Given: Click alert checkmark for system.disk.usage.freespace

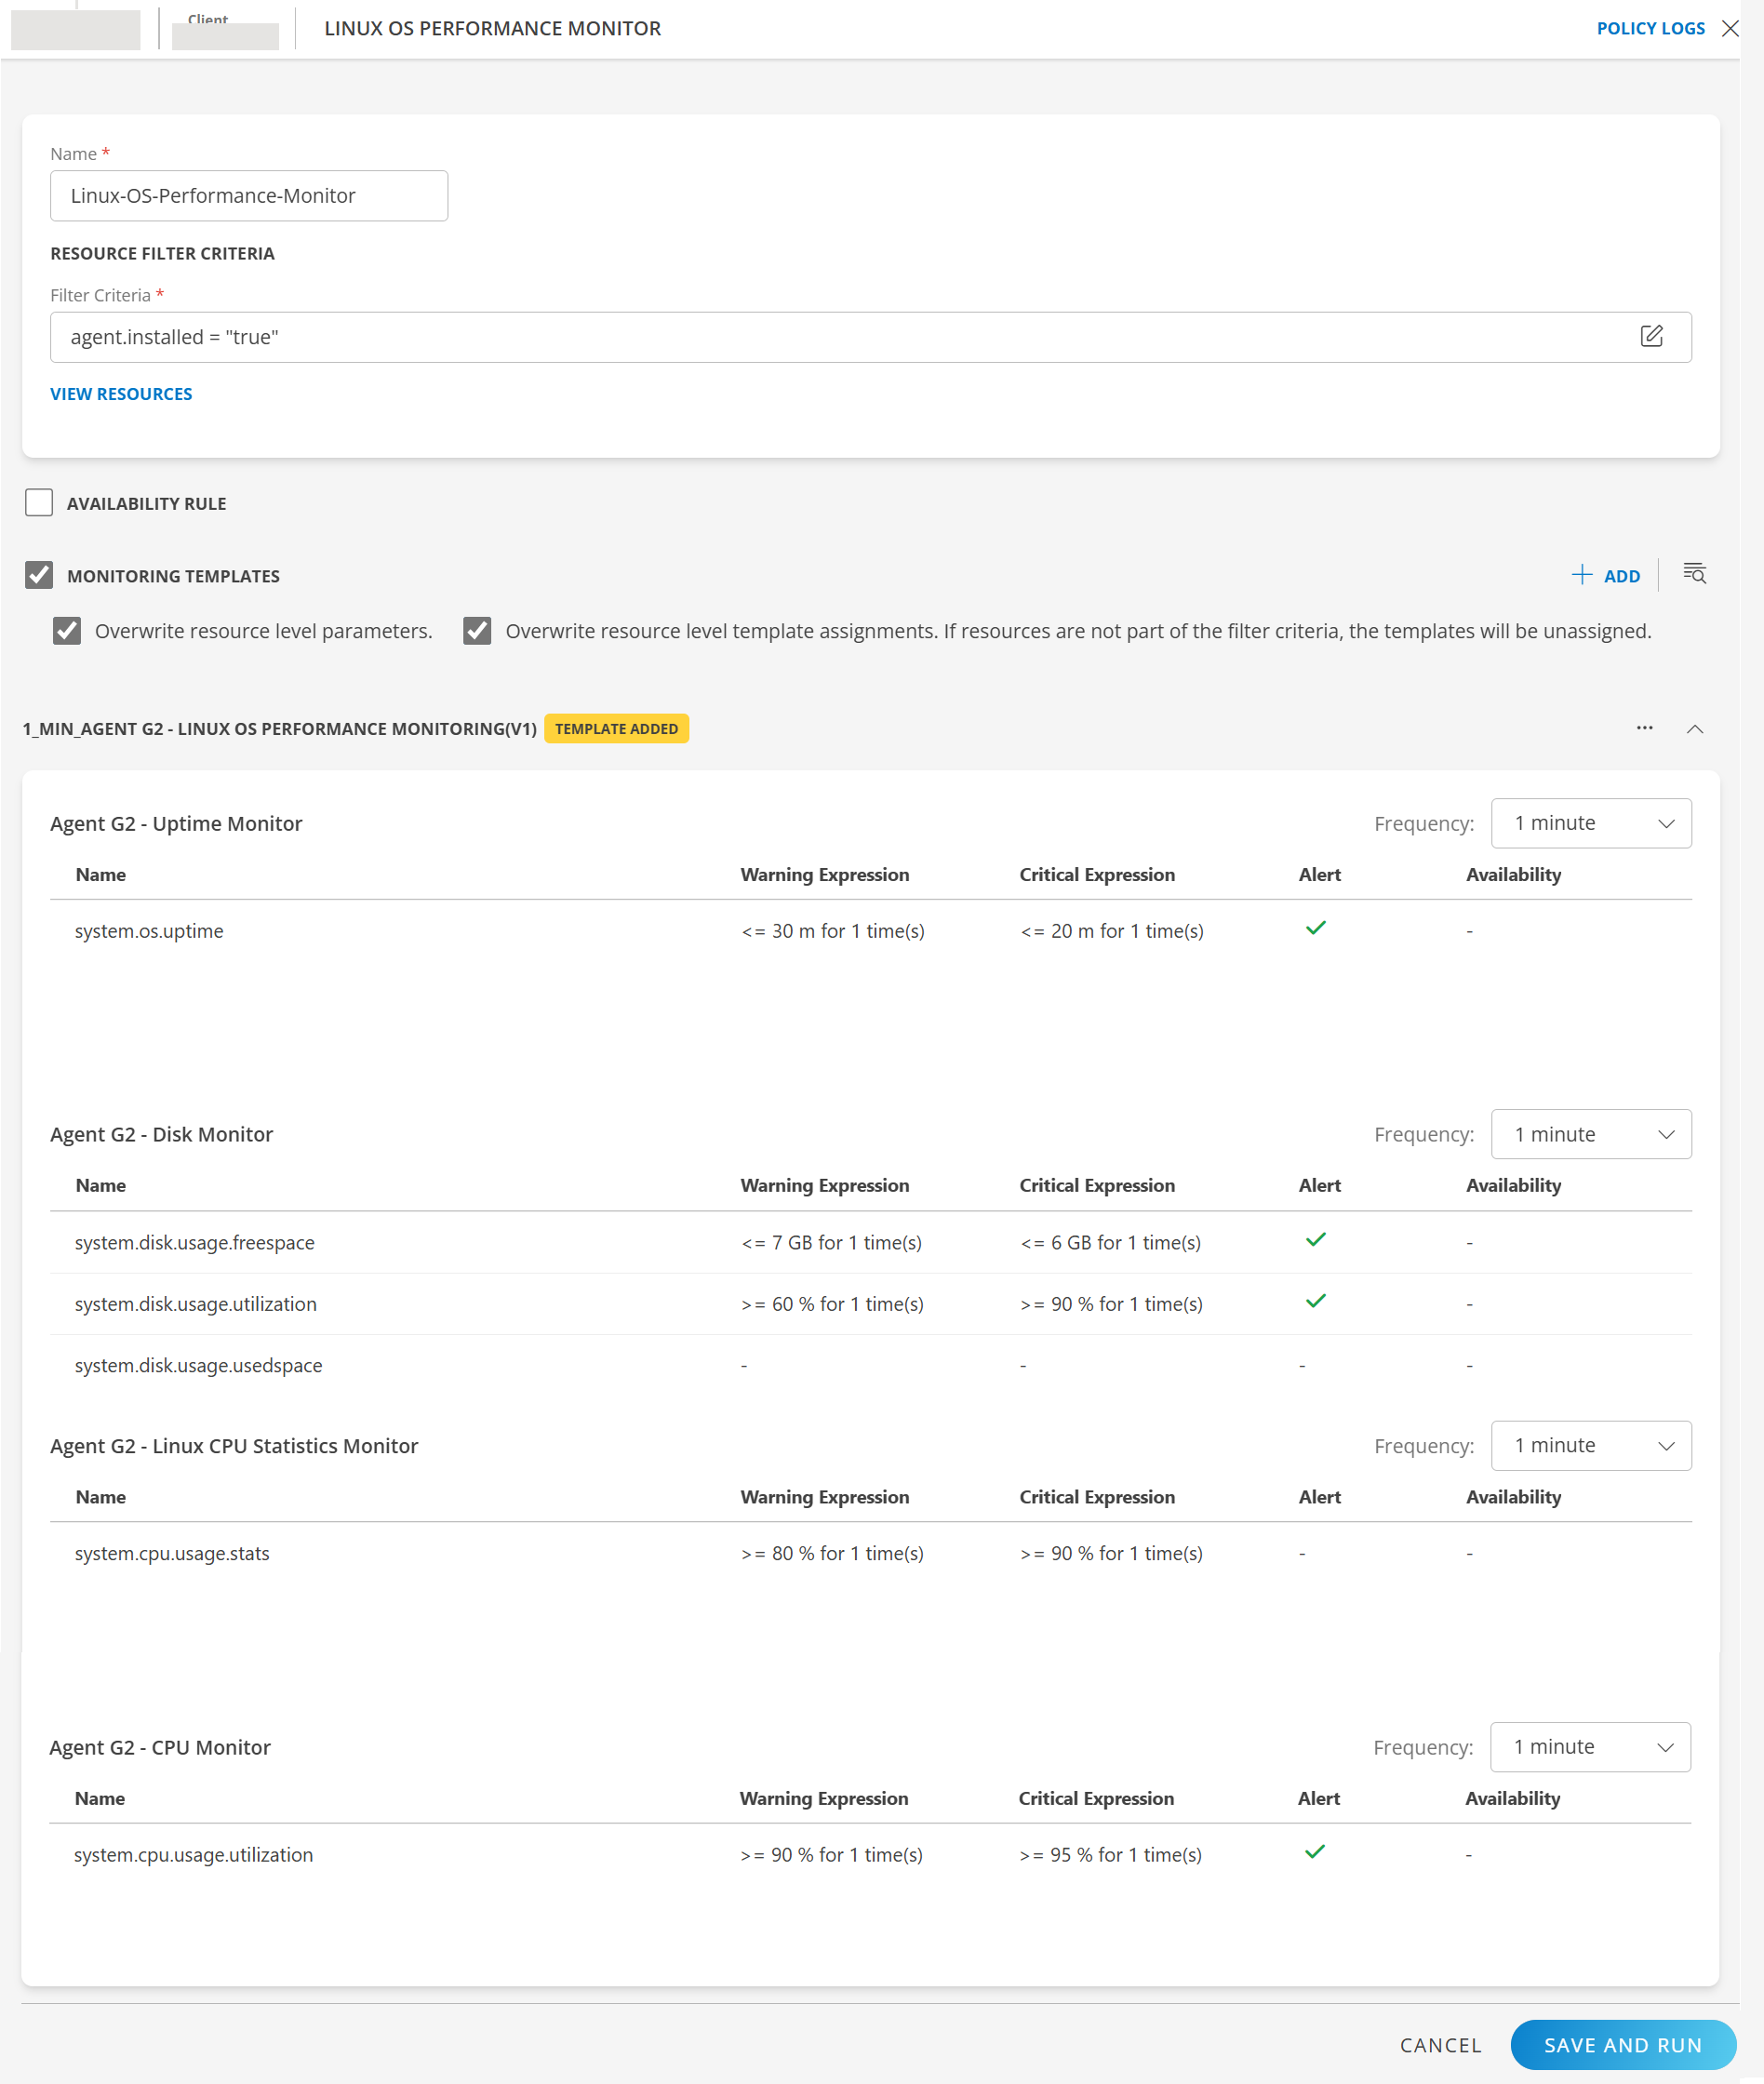Looking at the screenshot, I should [x=1315, y=1240].
